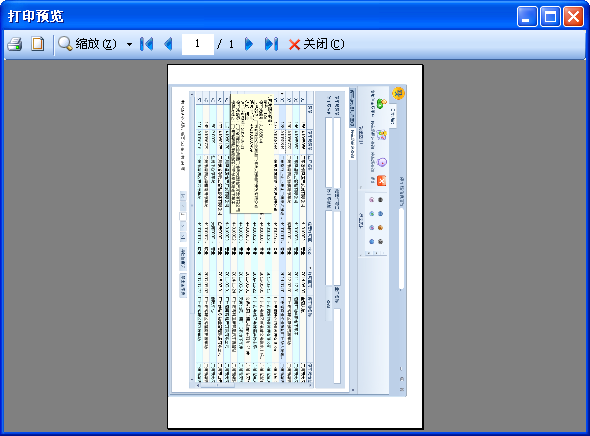Click the orange round logo in preview
590x436 pixels.
coord(398,93)
